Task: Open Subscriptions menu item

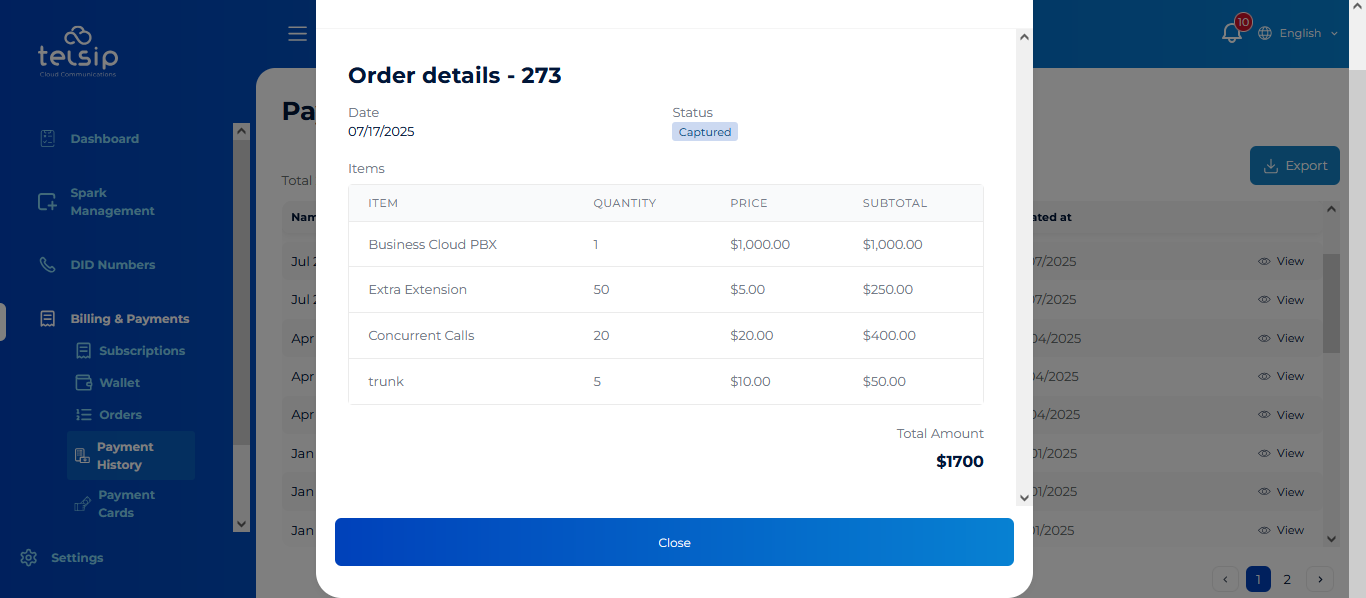Action: tap(141, 351)
